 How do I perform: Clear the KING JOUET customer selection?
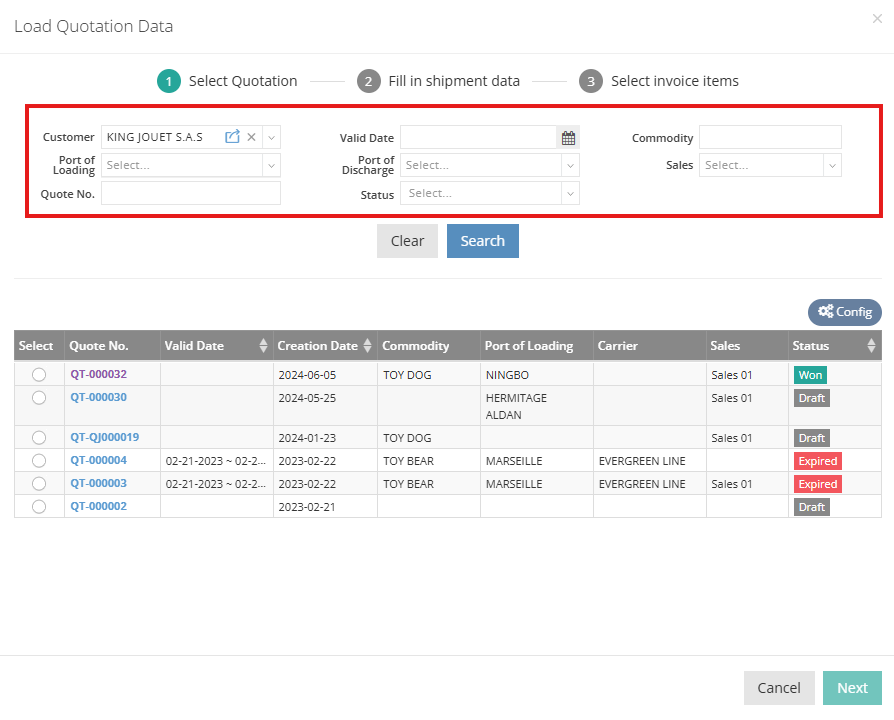pyautogui.click(x=252, y=137)
